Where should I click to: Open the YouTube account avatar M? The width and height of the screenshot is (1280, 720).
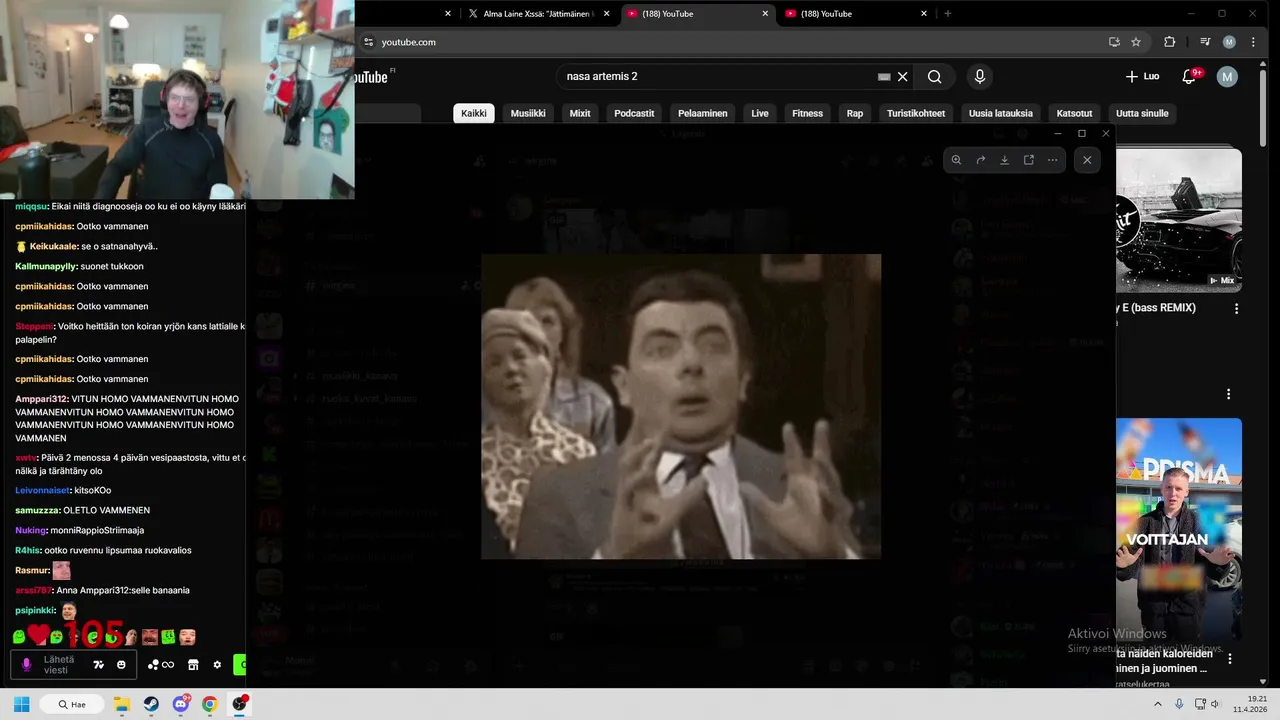coord(1227,77)
